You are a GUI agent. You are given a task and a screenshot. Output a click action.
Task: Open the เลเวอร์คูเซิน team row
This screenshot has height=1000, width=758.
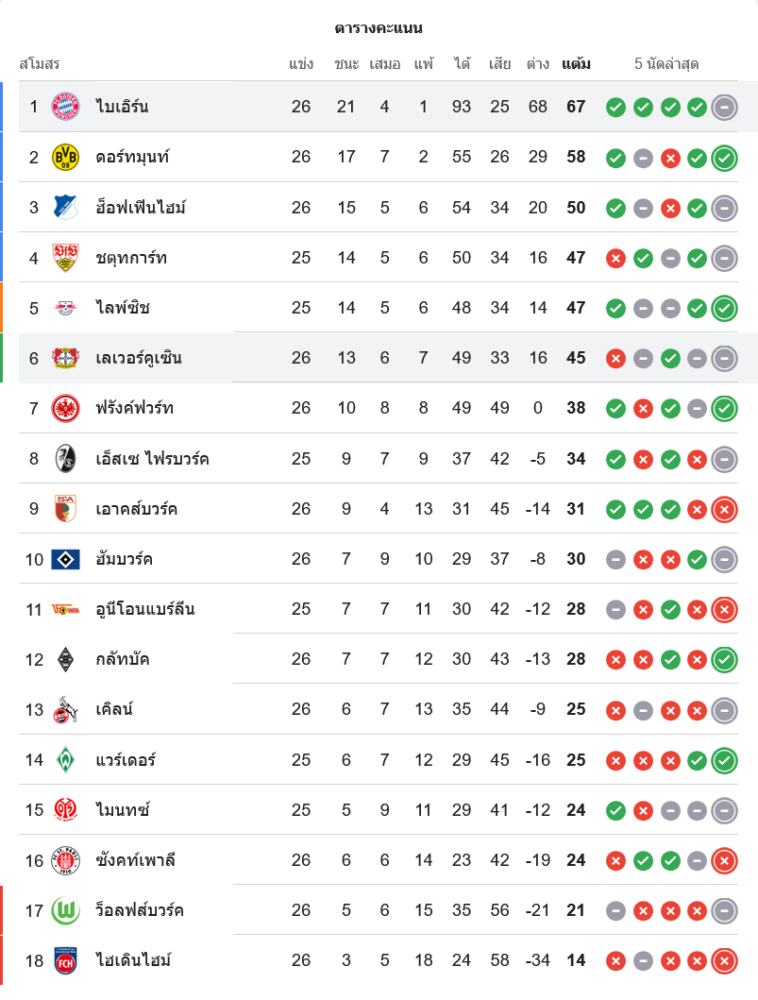(x=139, y=358)
